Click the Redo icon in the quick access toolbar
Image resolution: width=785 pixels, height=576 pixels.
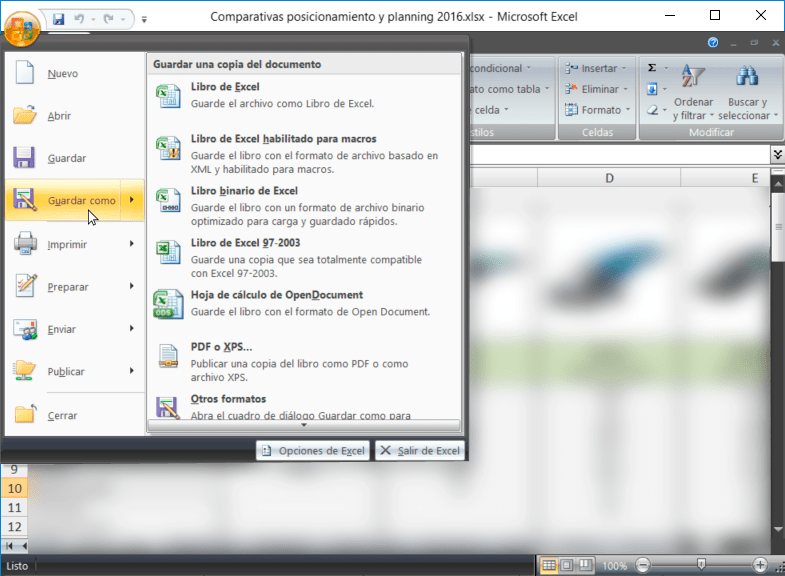[x=109, y=19]
